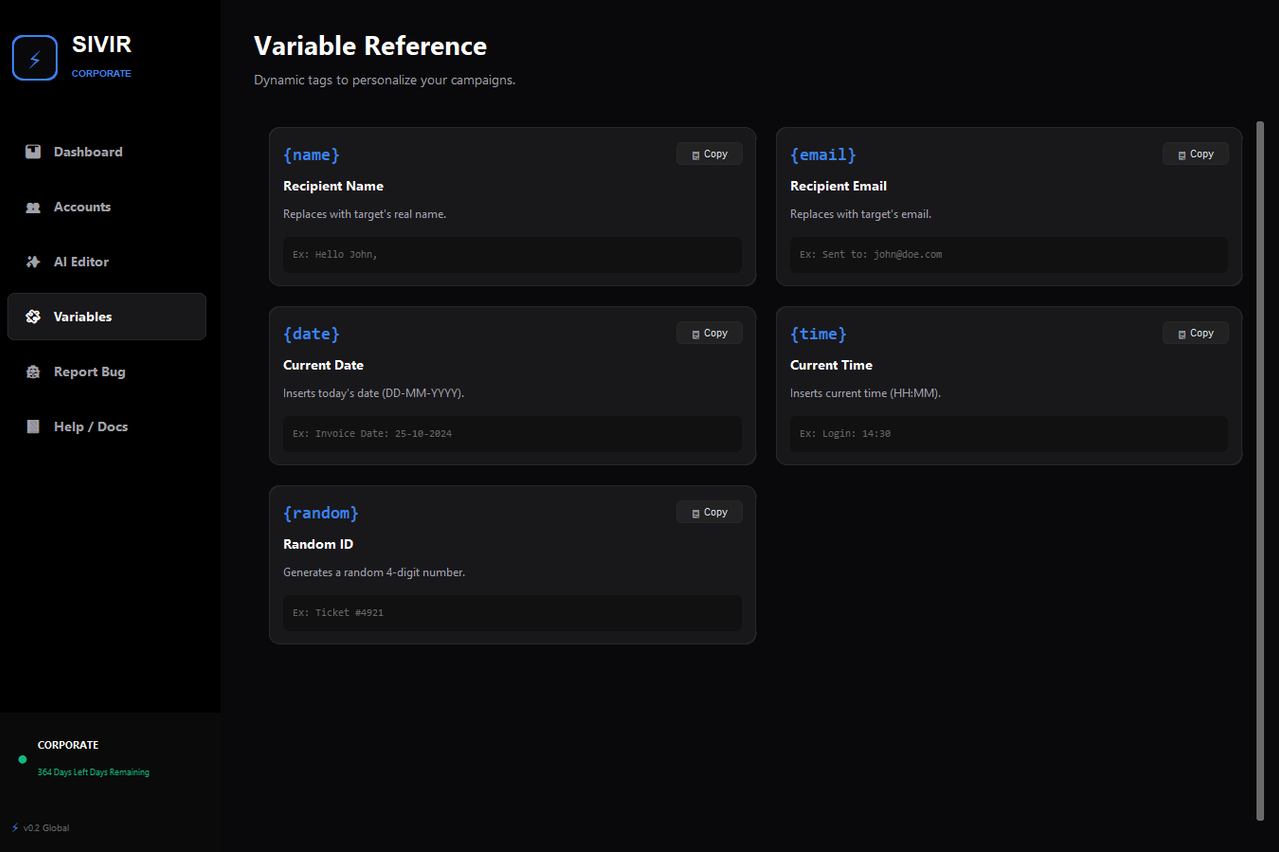Click the AI Editor sparkle icon
The width and height of the screenshot is (1279, 852).
tap(33, 262)
